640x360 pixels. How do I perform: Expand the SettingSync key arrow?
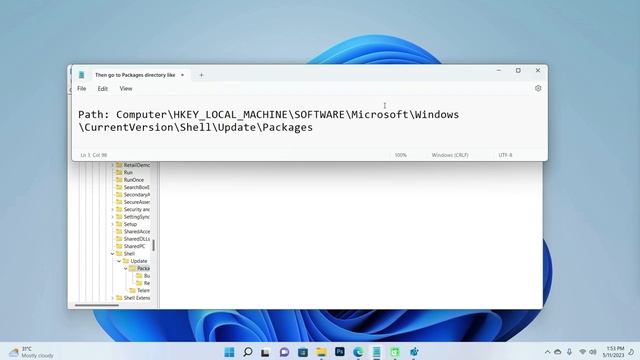(x=112, y=216)
